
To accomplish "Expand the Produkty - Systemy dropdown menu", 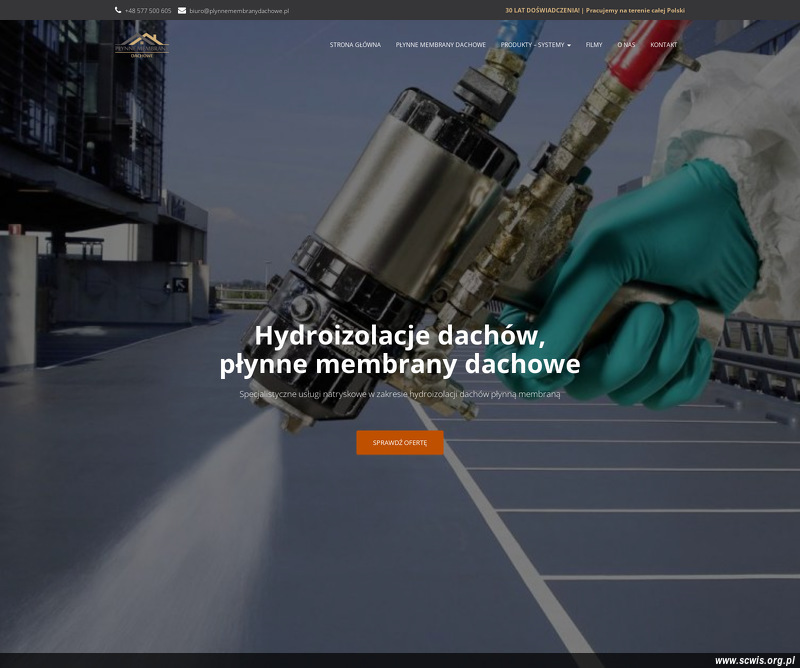I will pyautogui.click(x=536, y=45).
